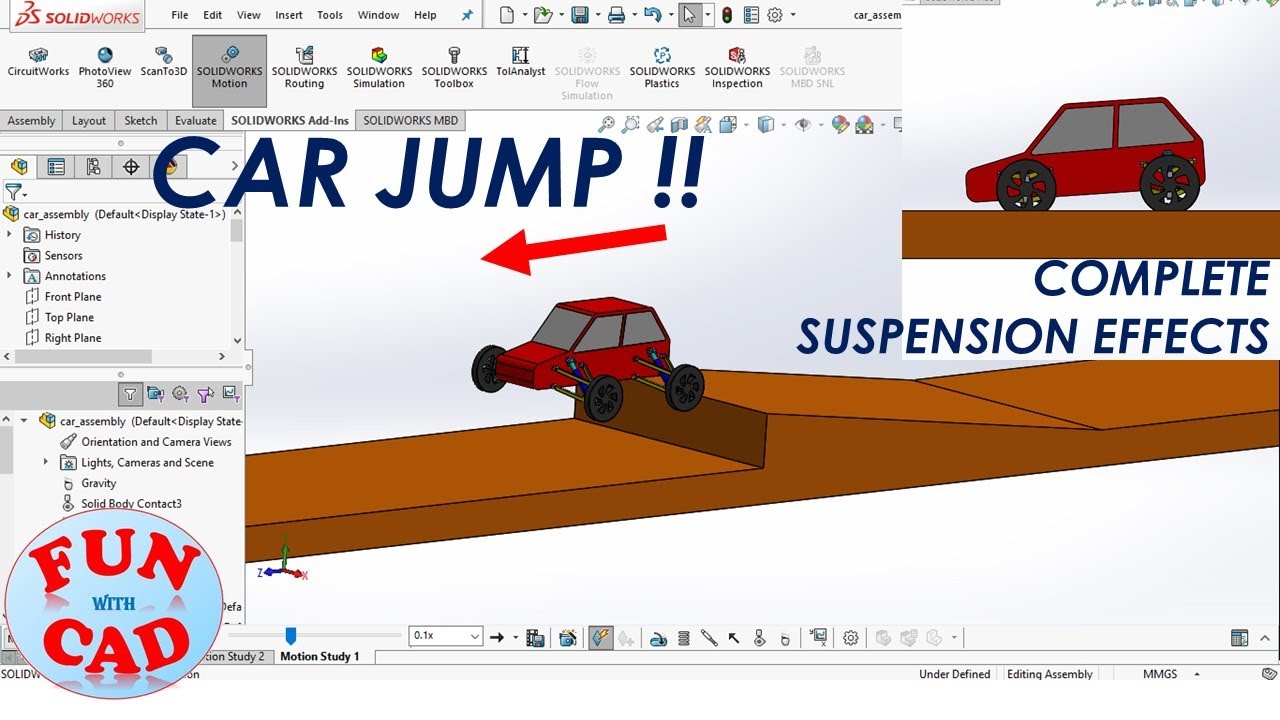Image resolution: width=1280 pixels, height=720 pixels.
Task: Expand the Annotations folder
Action: point(10,276)
